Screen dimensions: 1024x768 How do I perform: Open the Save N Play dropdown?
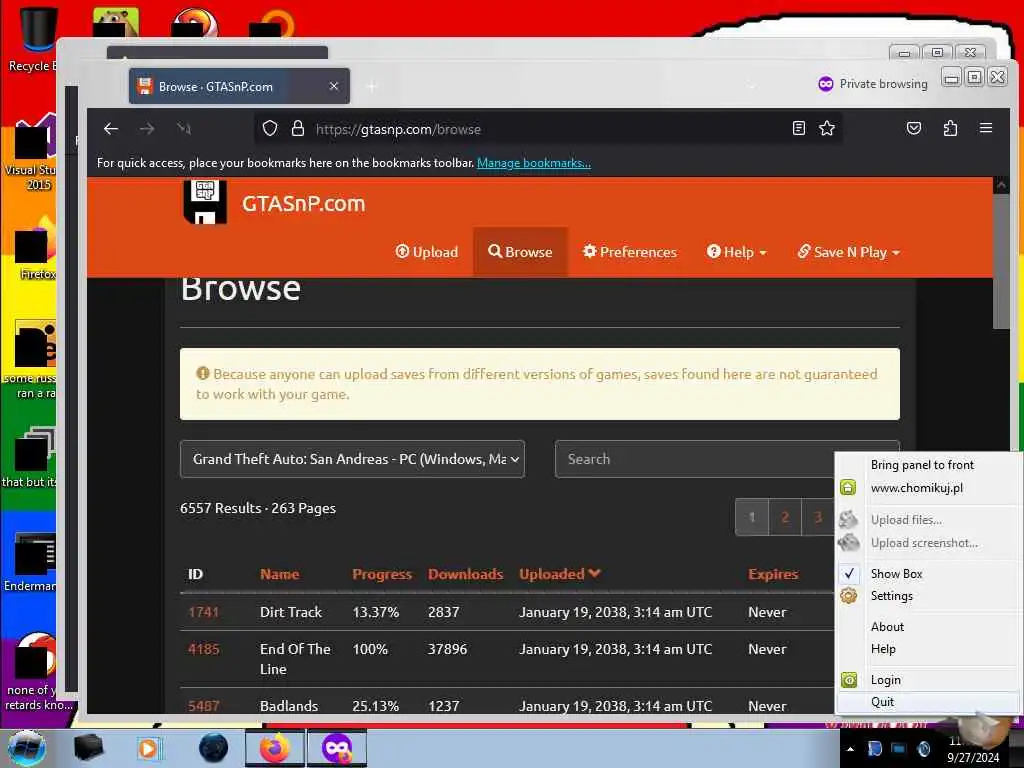(x=848, y=252)
